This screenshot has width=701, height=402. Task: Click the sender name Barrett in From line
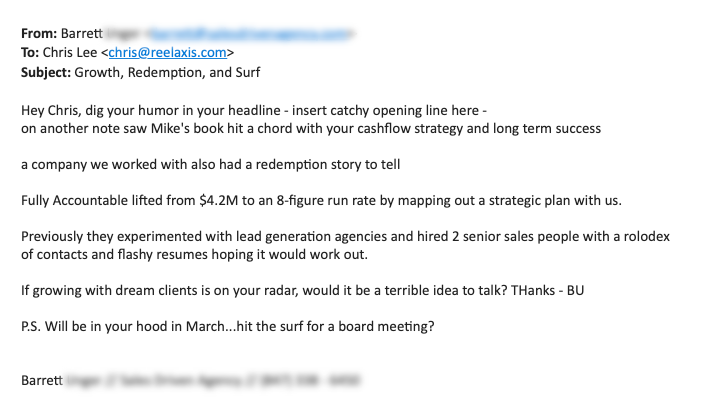(x=82, y=34)
